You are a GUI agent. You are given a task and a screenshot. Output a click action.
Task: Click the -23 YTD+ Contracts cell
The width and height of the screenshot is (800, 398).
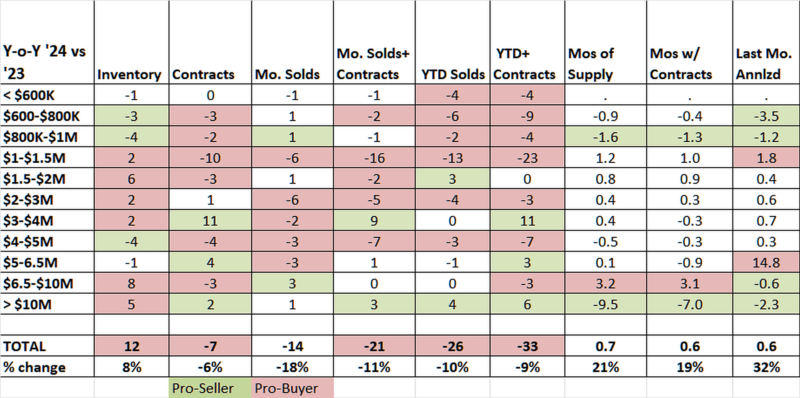click(527, 158)
